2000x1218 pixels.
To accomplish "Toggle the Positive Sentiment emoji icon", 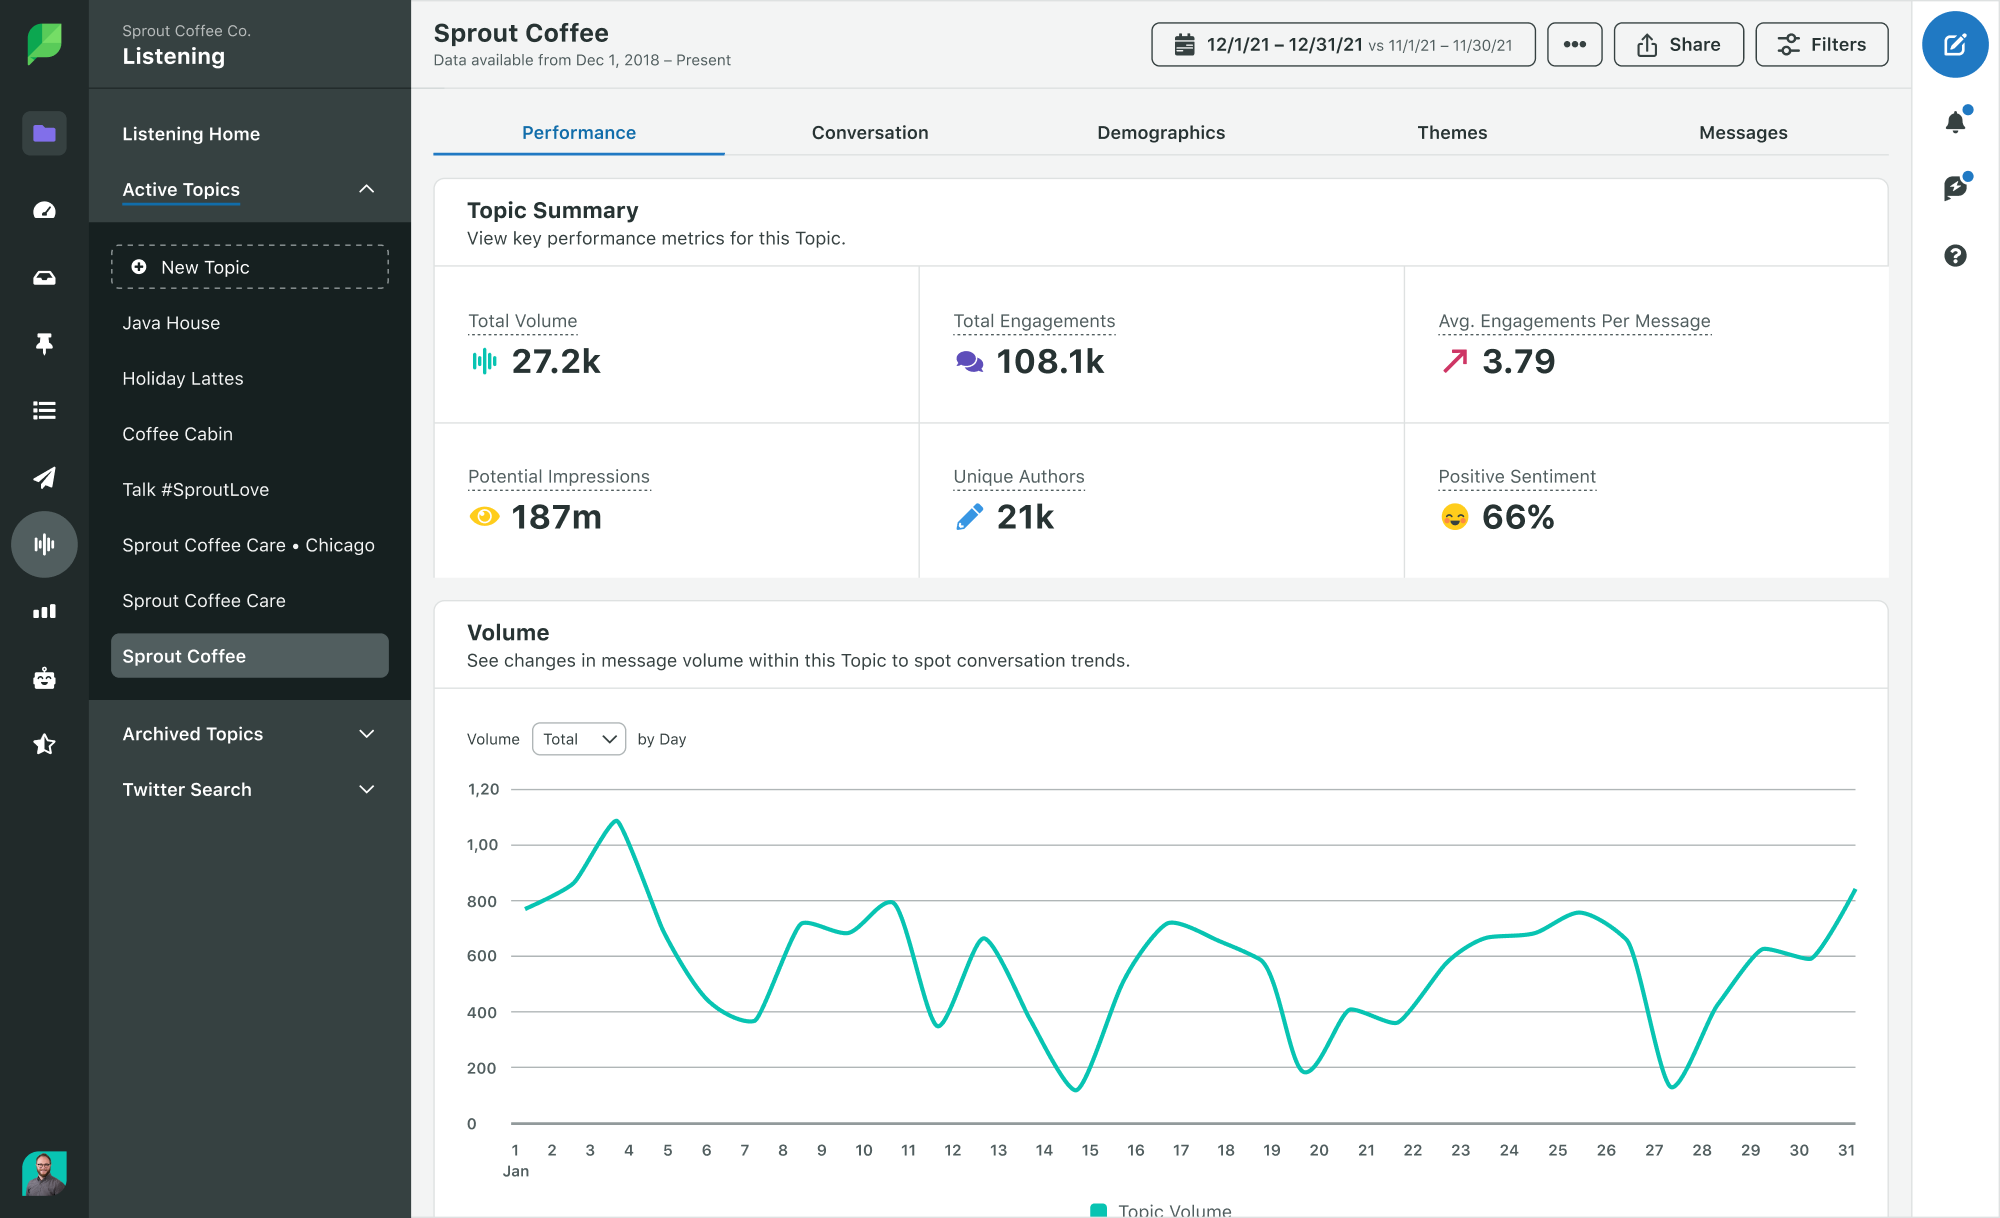I will coord(1454,515).
